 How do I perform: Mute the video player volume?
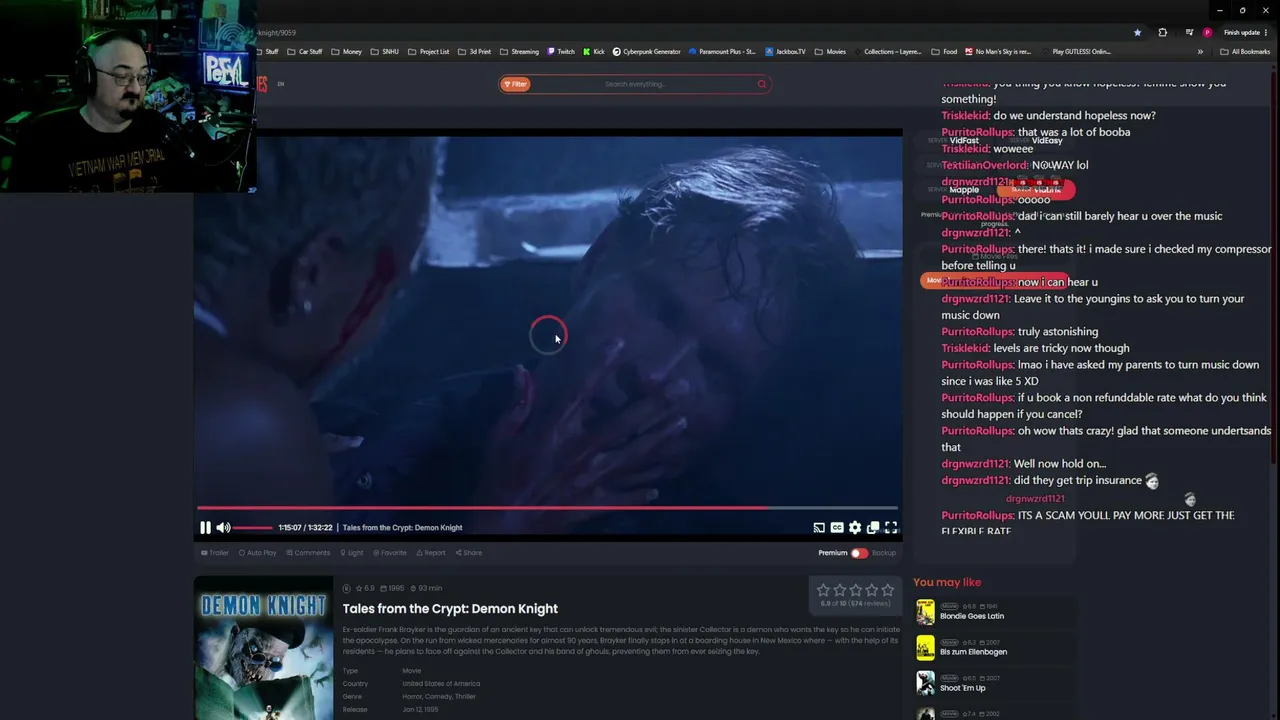tap(223, 528)
